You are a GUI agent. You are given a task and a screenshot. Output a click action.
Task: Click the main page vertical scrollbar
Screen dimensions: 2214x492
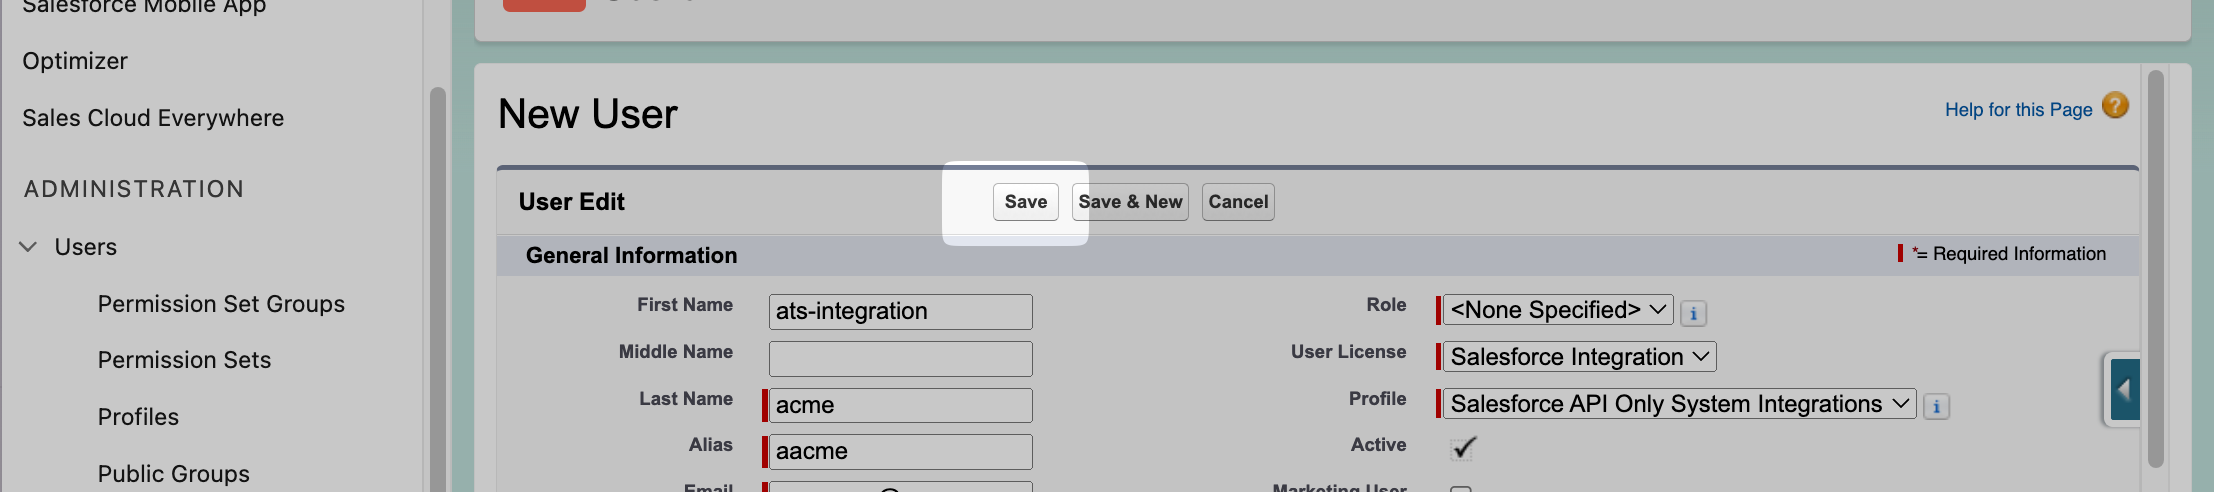click(2155, 268)
